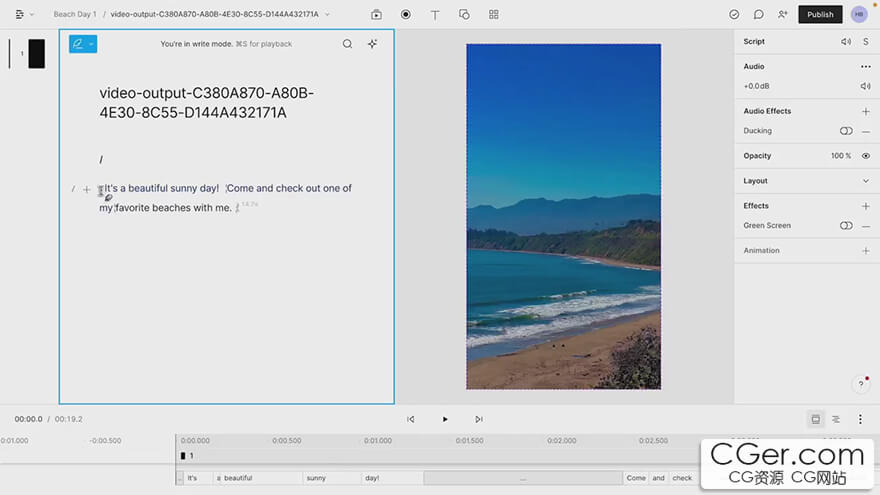Click the plus icon beside script paragraph

[x=86, y=190]
